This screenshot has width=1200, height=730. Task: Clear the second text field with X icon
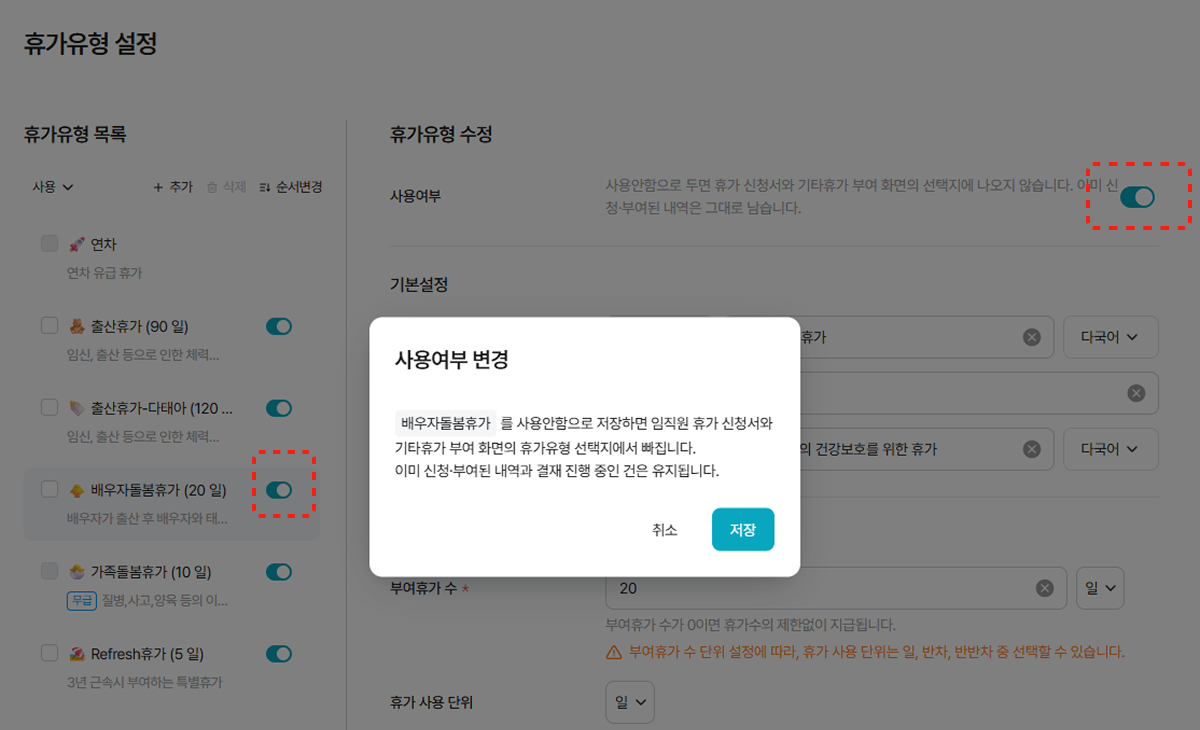click(x=1136, y=393)
